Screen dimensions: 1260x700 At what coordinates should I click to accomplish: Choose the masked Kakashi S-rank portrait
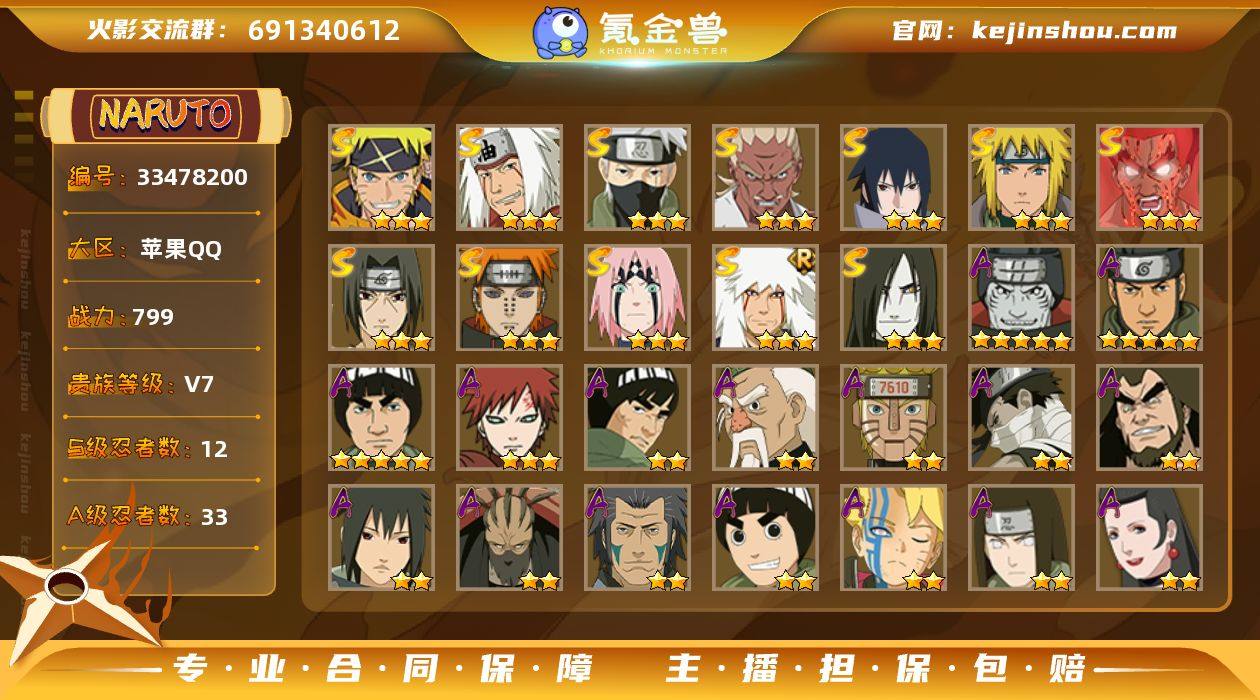tap(637, 178)
